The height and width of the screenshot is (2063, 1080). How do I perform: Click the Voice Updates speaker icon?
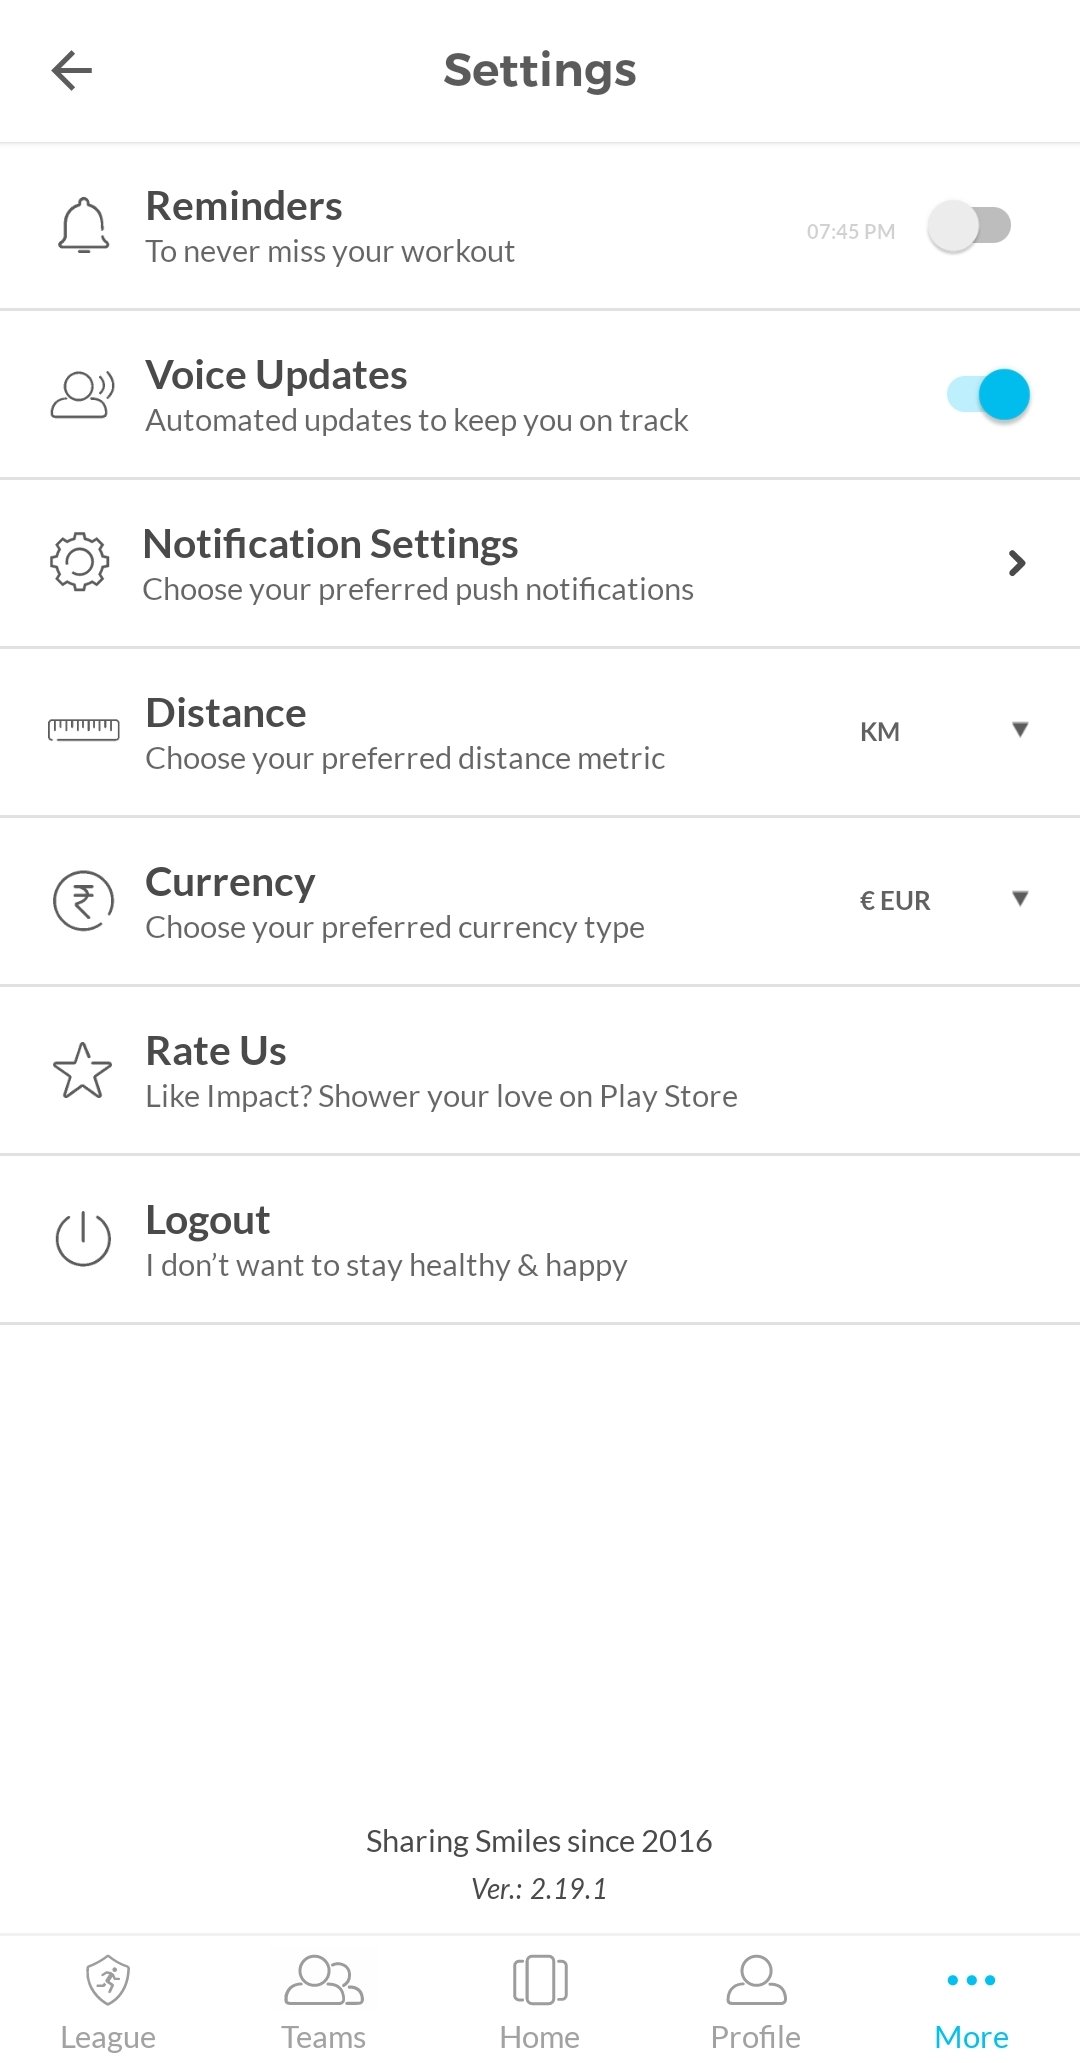82,395
